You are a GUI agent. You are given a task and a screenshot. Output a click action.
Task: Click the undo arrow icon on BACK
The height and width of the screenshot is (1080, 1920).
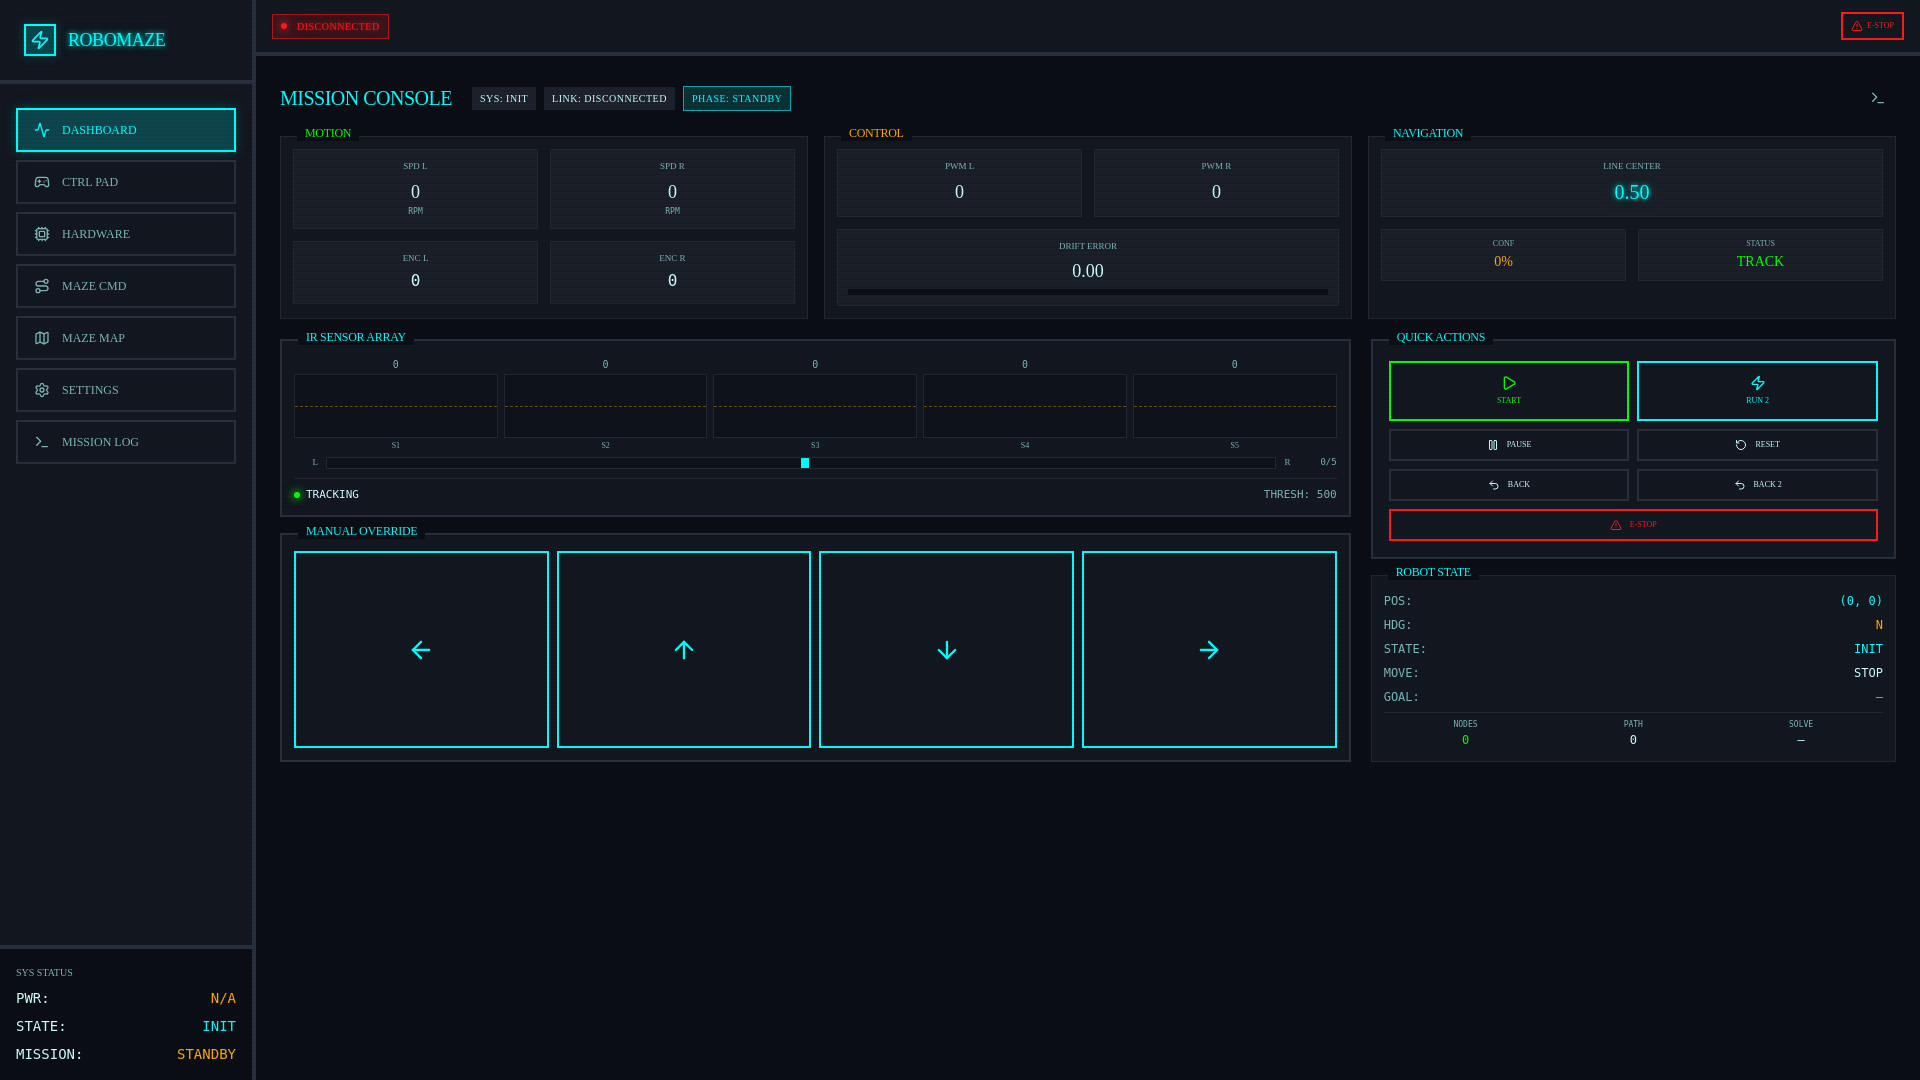[x=1494, y=485]
